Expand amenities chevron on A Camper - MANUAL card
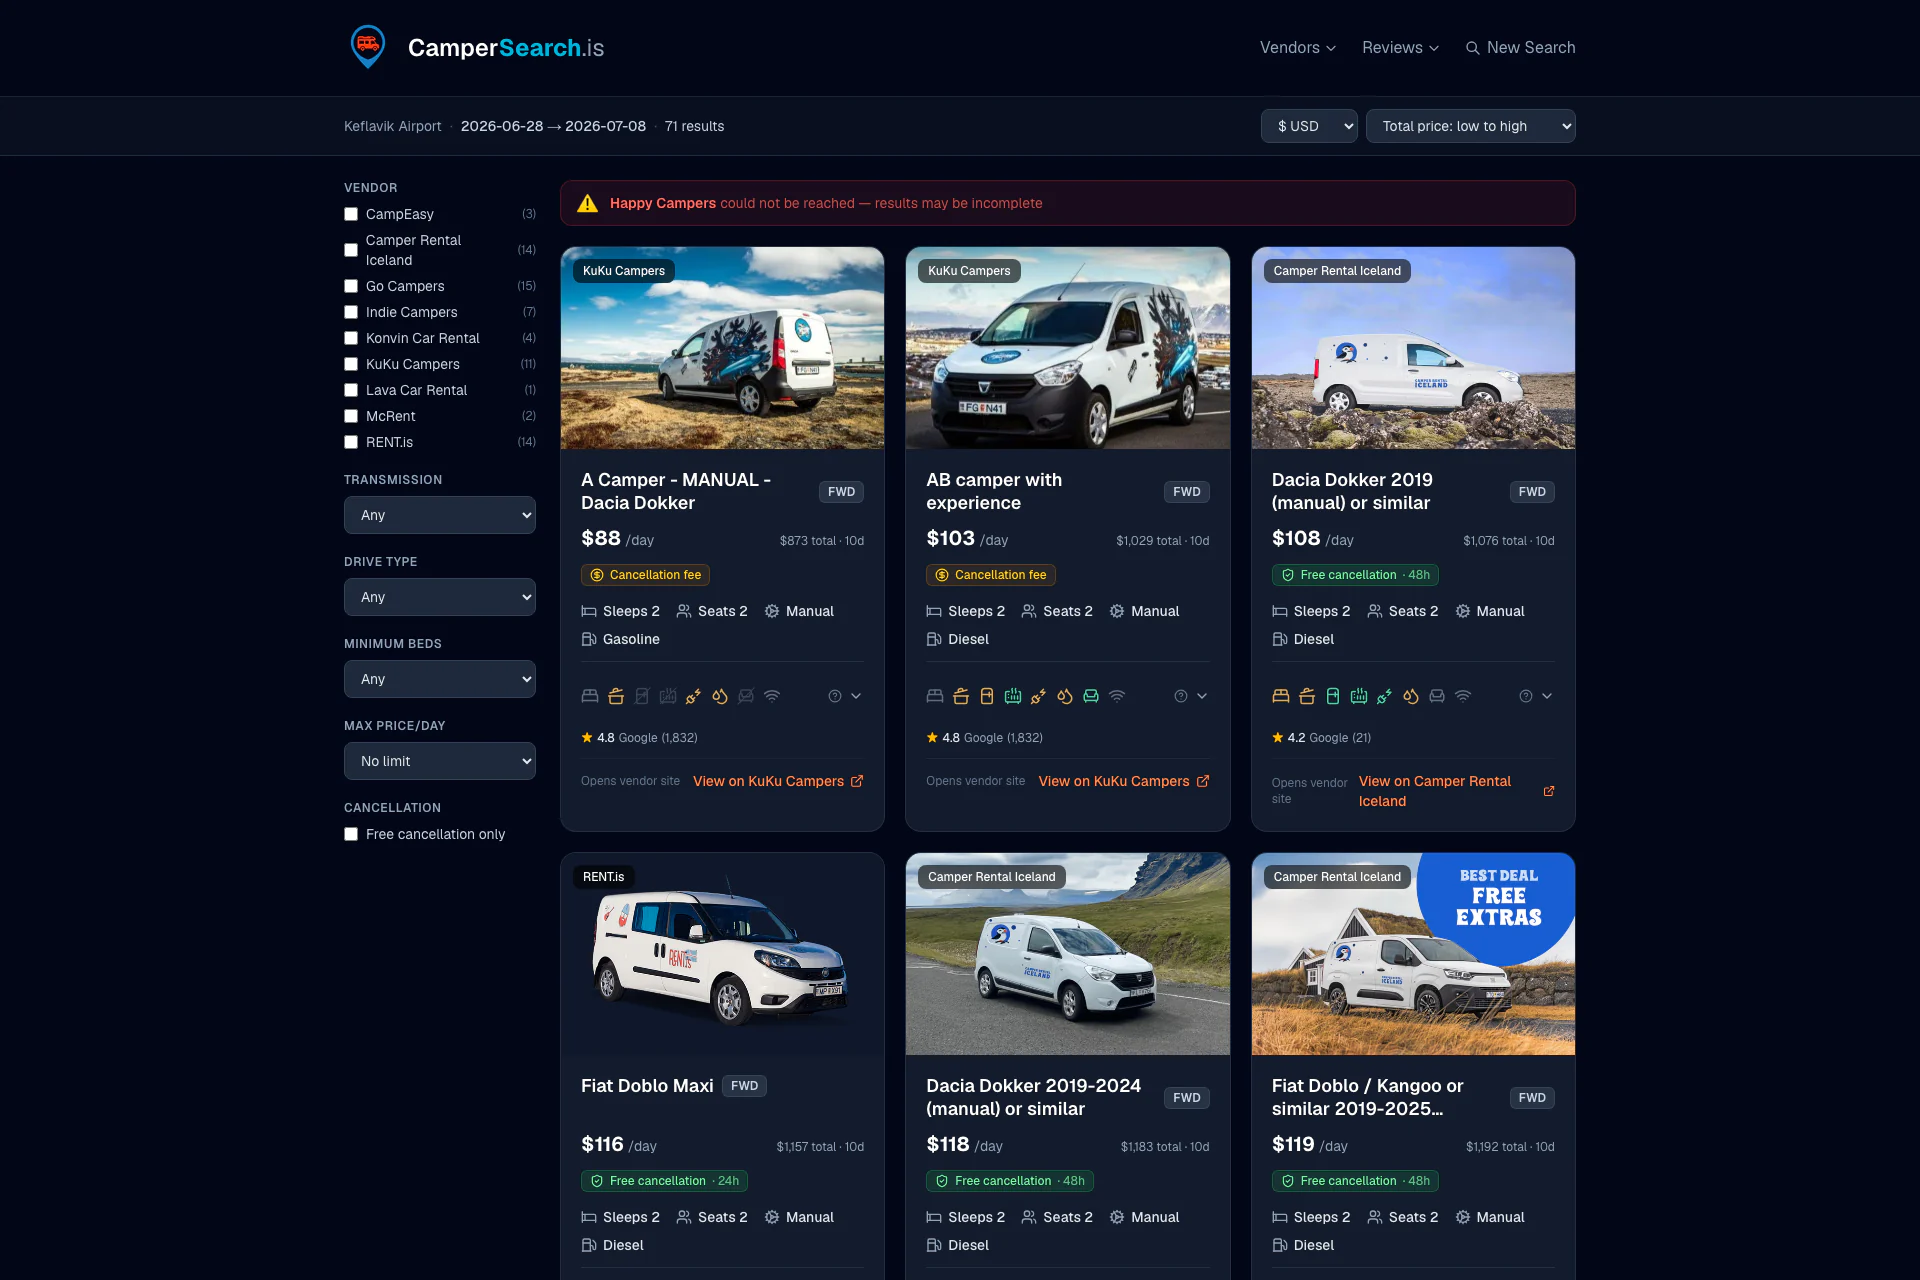 [x=856, y=696]
